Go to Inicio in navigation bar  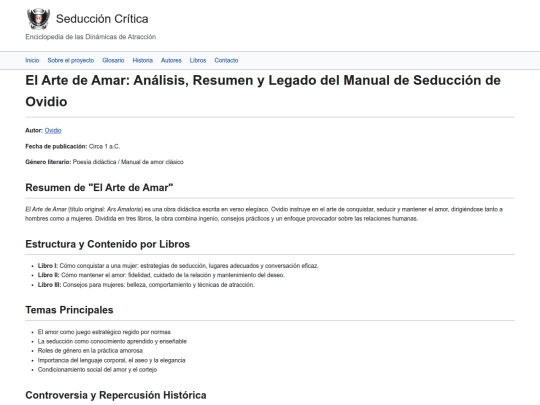pyautogui.click(x=32, y=60)
